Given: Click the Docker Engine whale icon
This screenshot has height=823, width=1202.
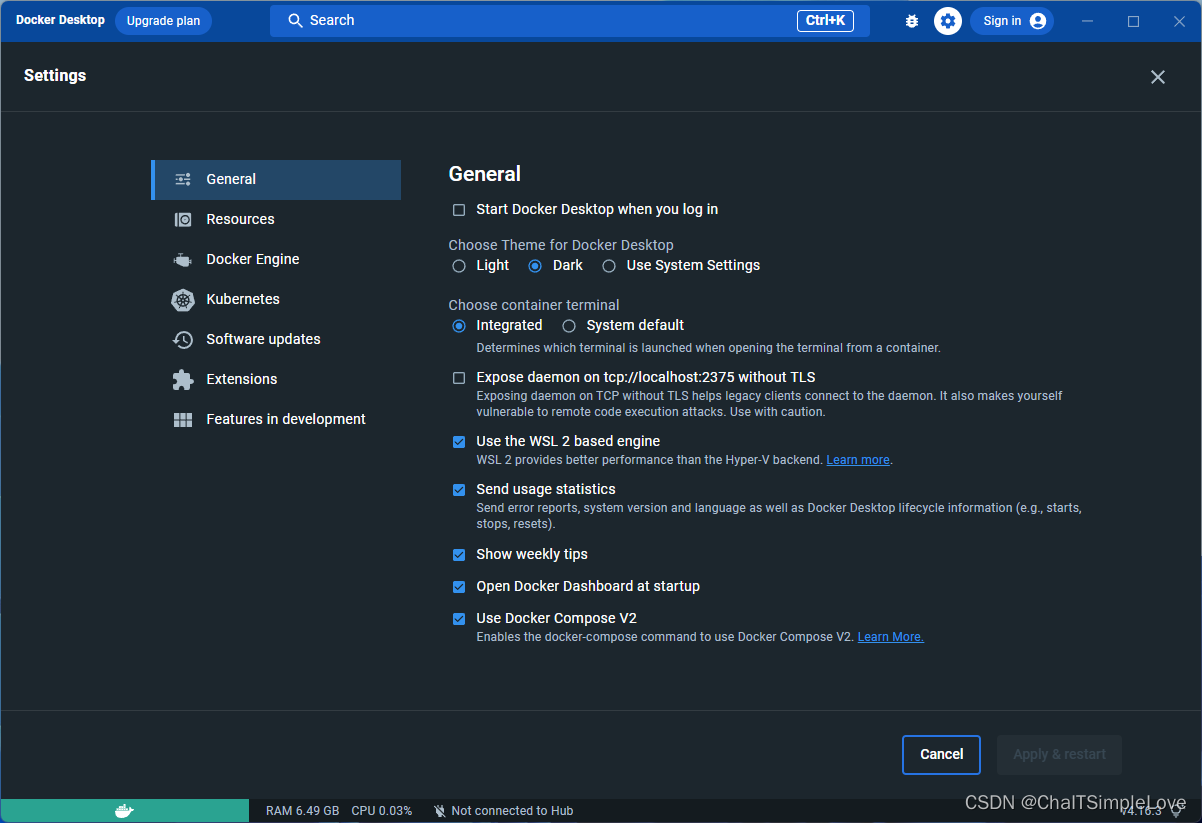Looking at the screenshot, I should (183, 260).
